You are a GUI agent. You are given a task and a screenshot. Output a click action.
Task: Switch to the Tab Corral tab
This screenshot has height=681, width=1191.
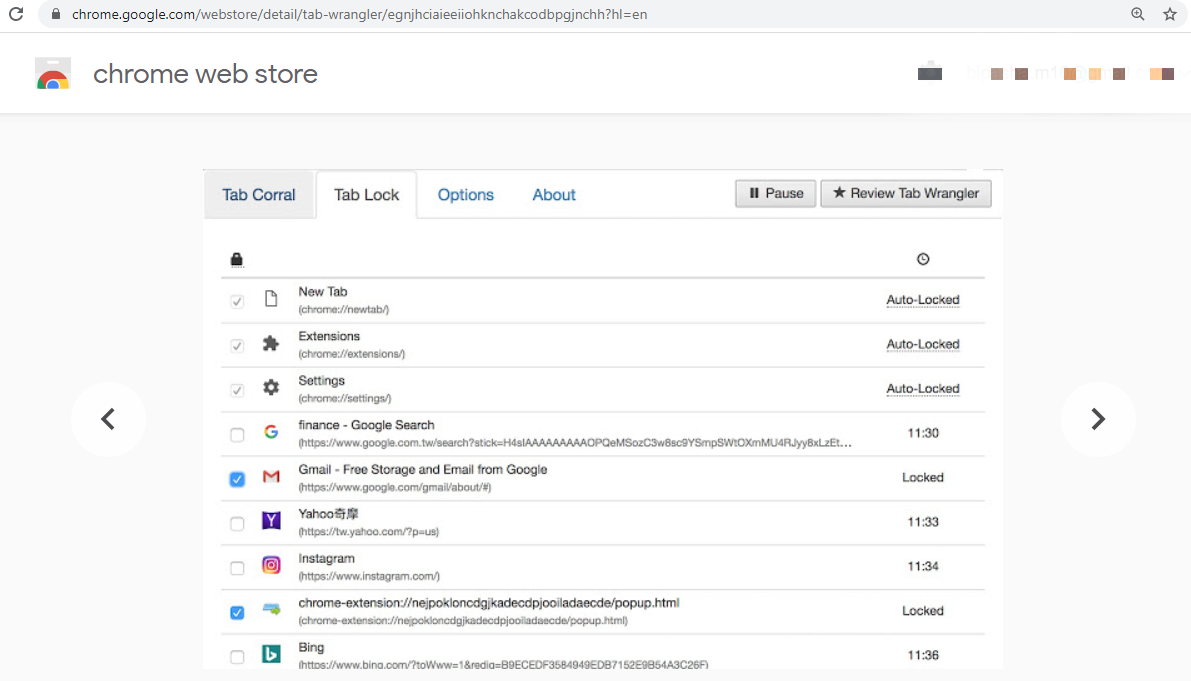[259, 194]
